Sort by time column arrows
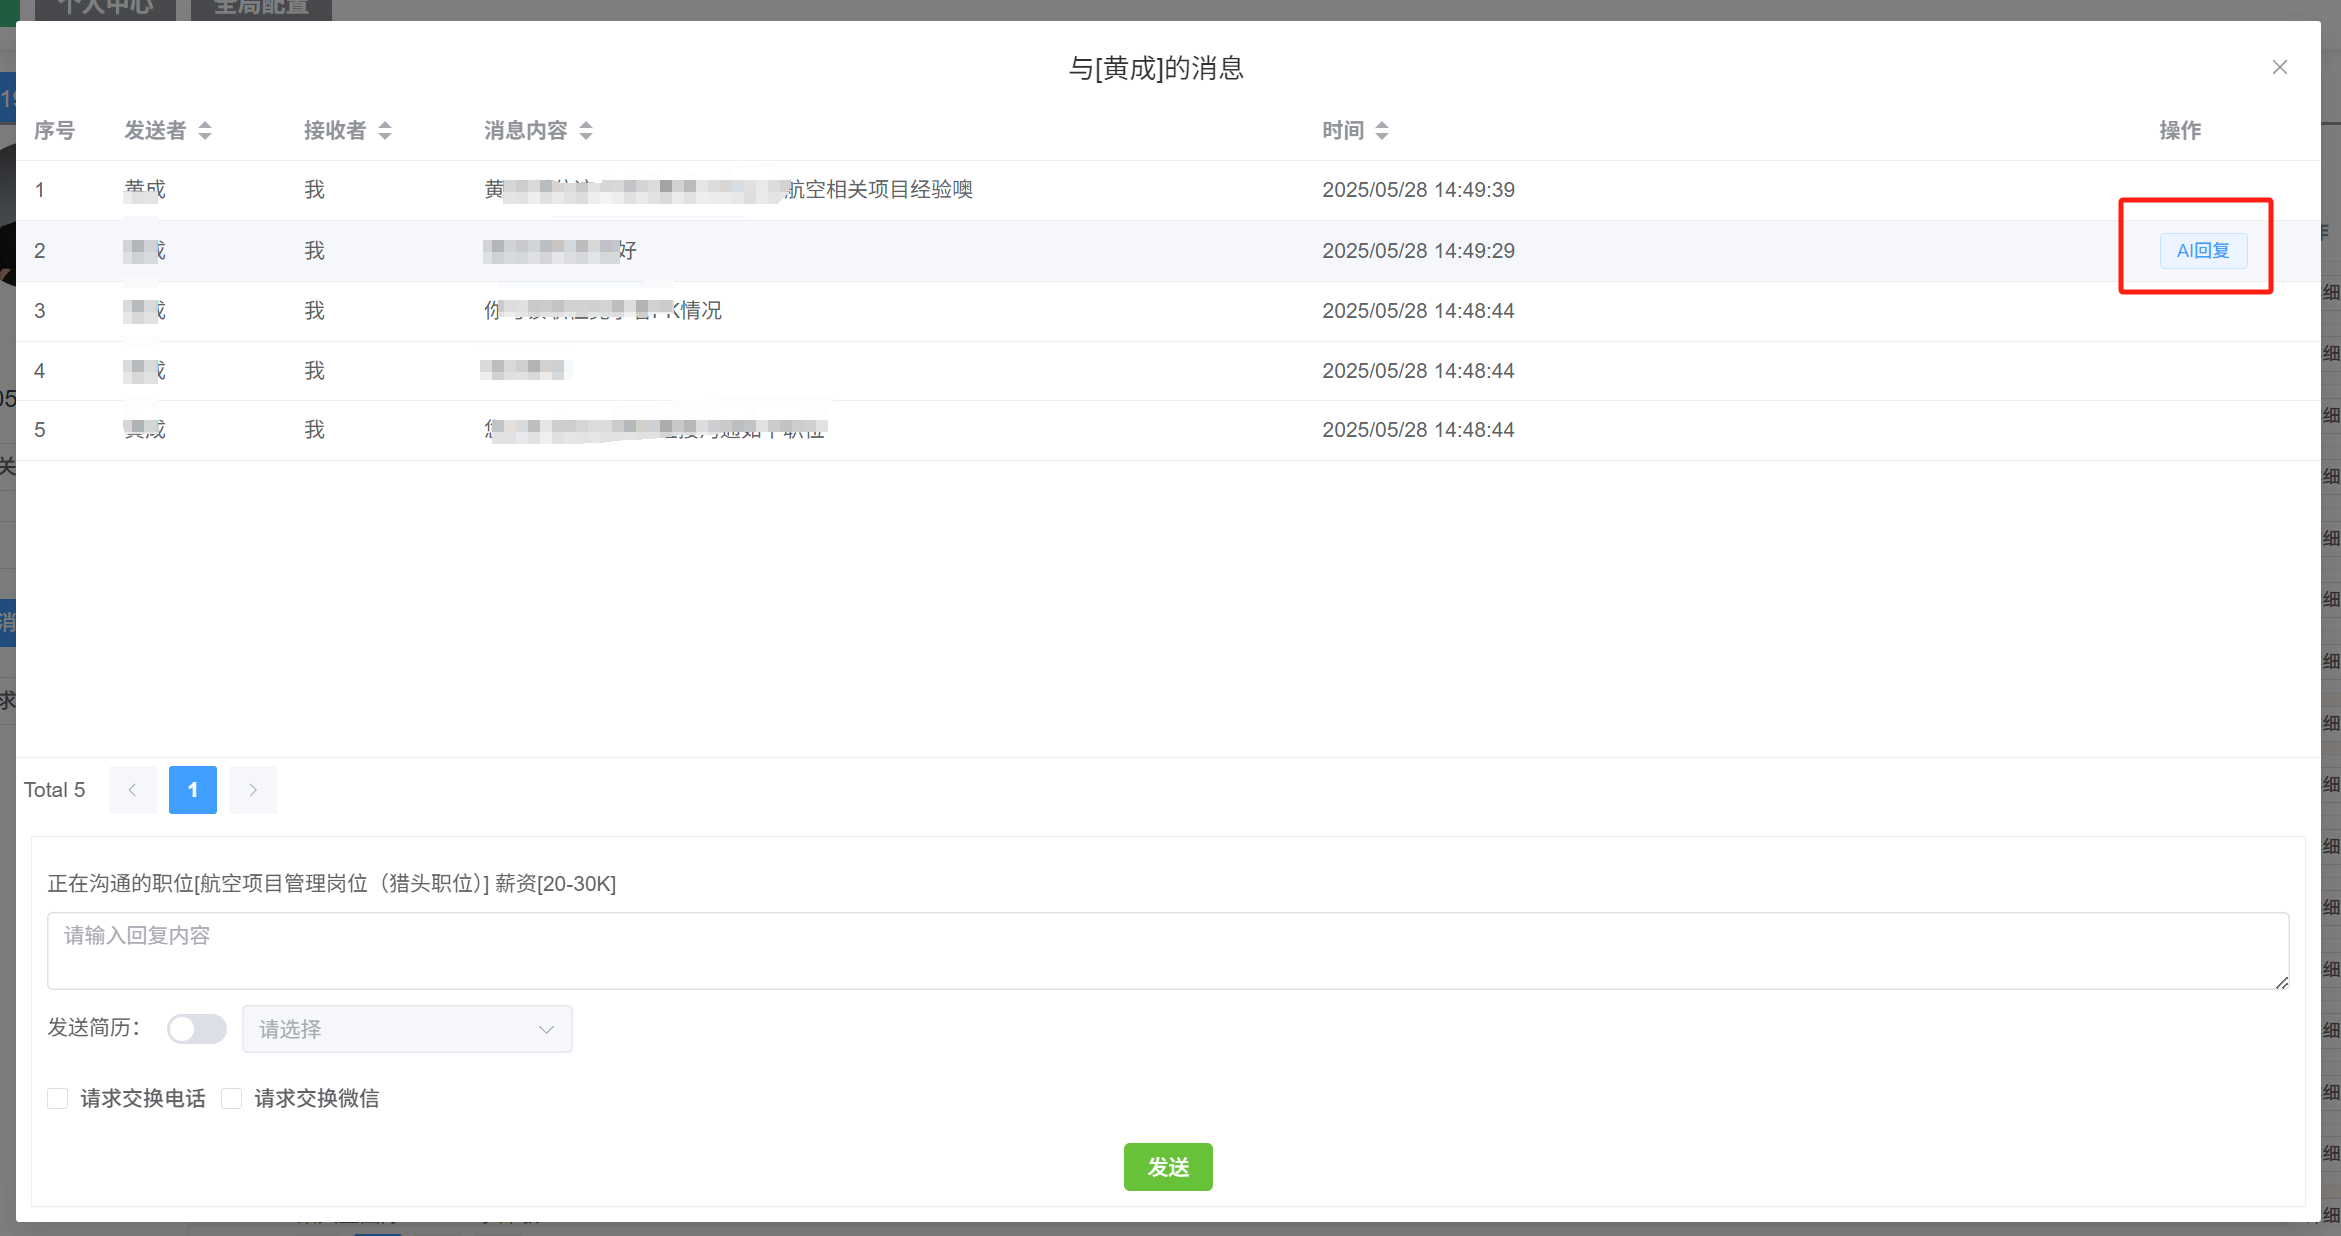The width and height of the screenshot is (2341, 1236). point(1382,131)
